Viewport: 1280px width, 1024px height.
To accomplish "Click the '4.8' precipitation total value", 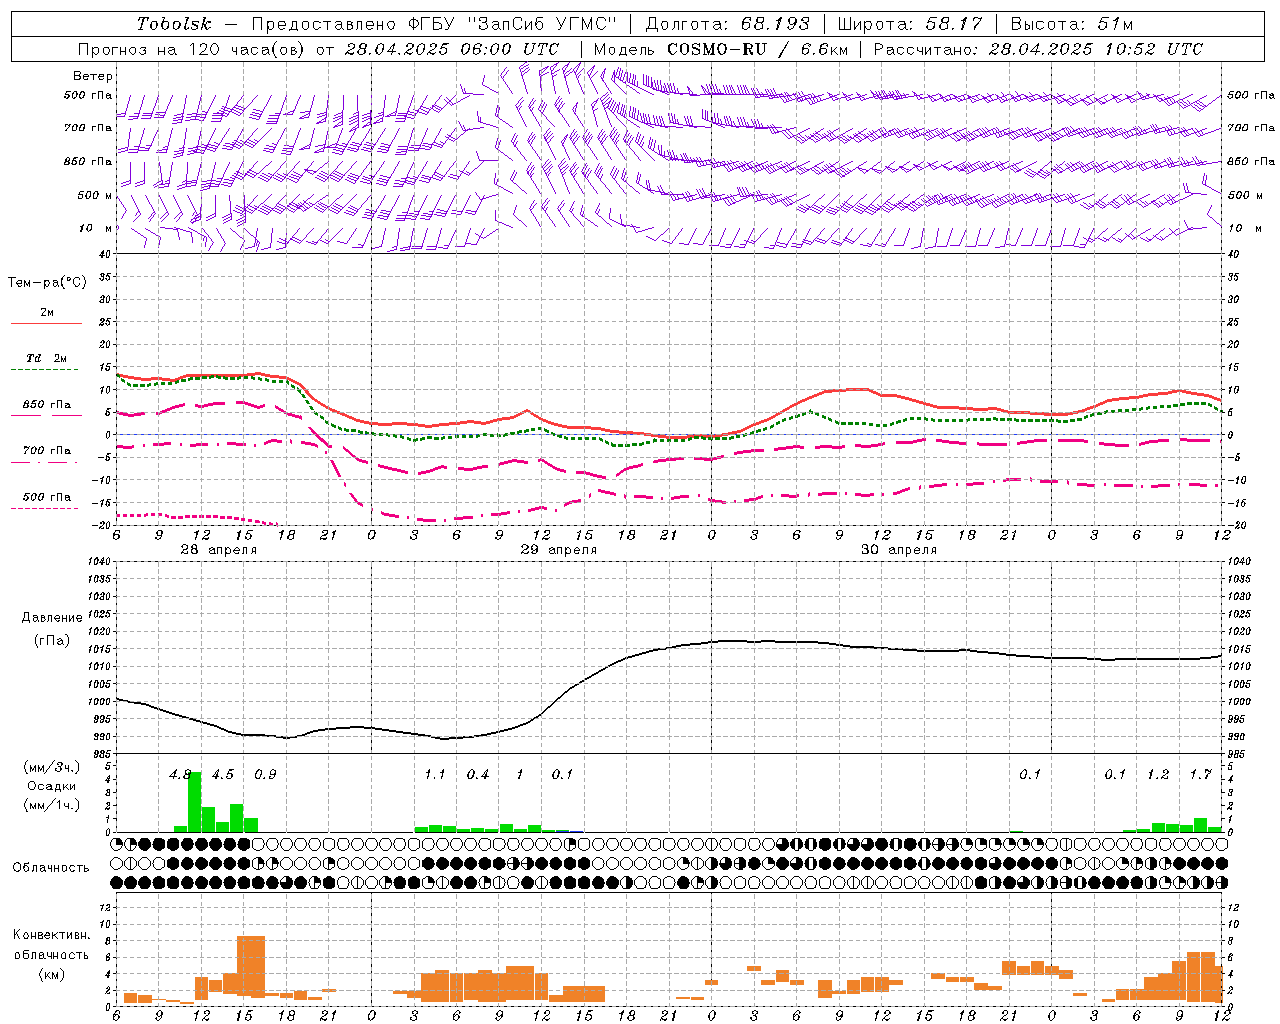I will tap(180, 774).
